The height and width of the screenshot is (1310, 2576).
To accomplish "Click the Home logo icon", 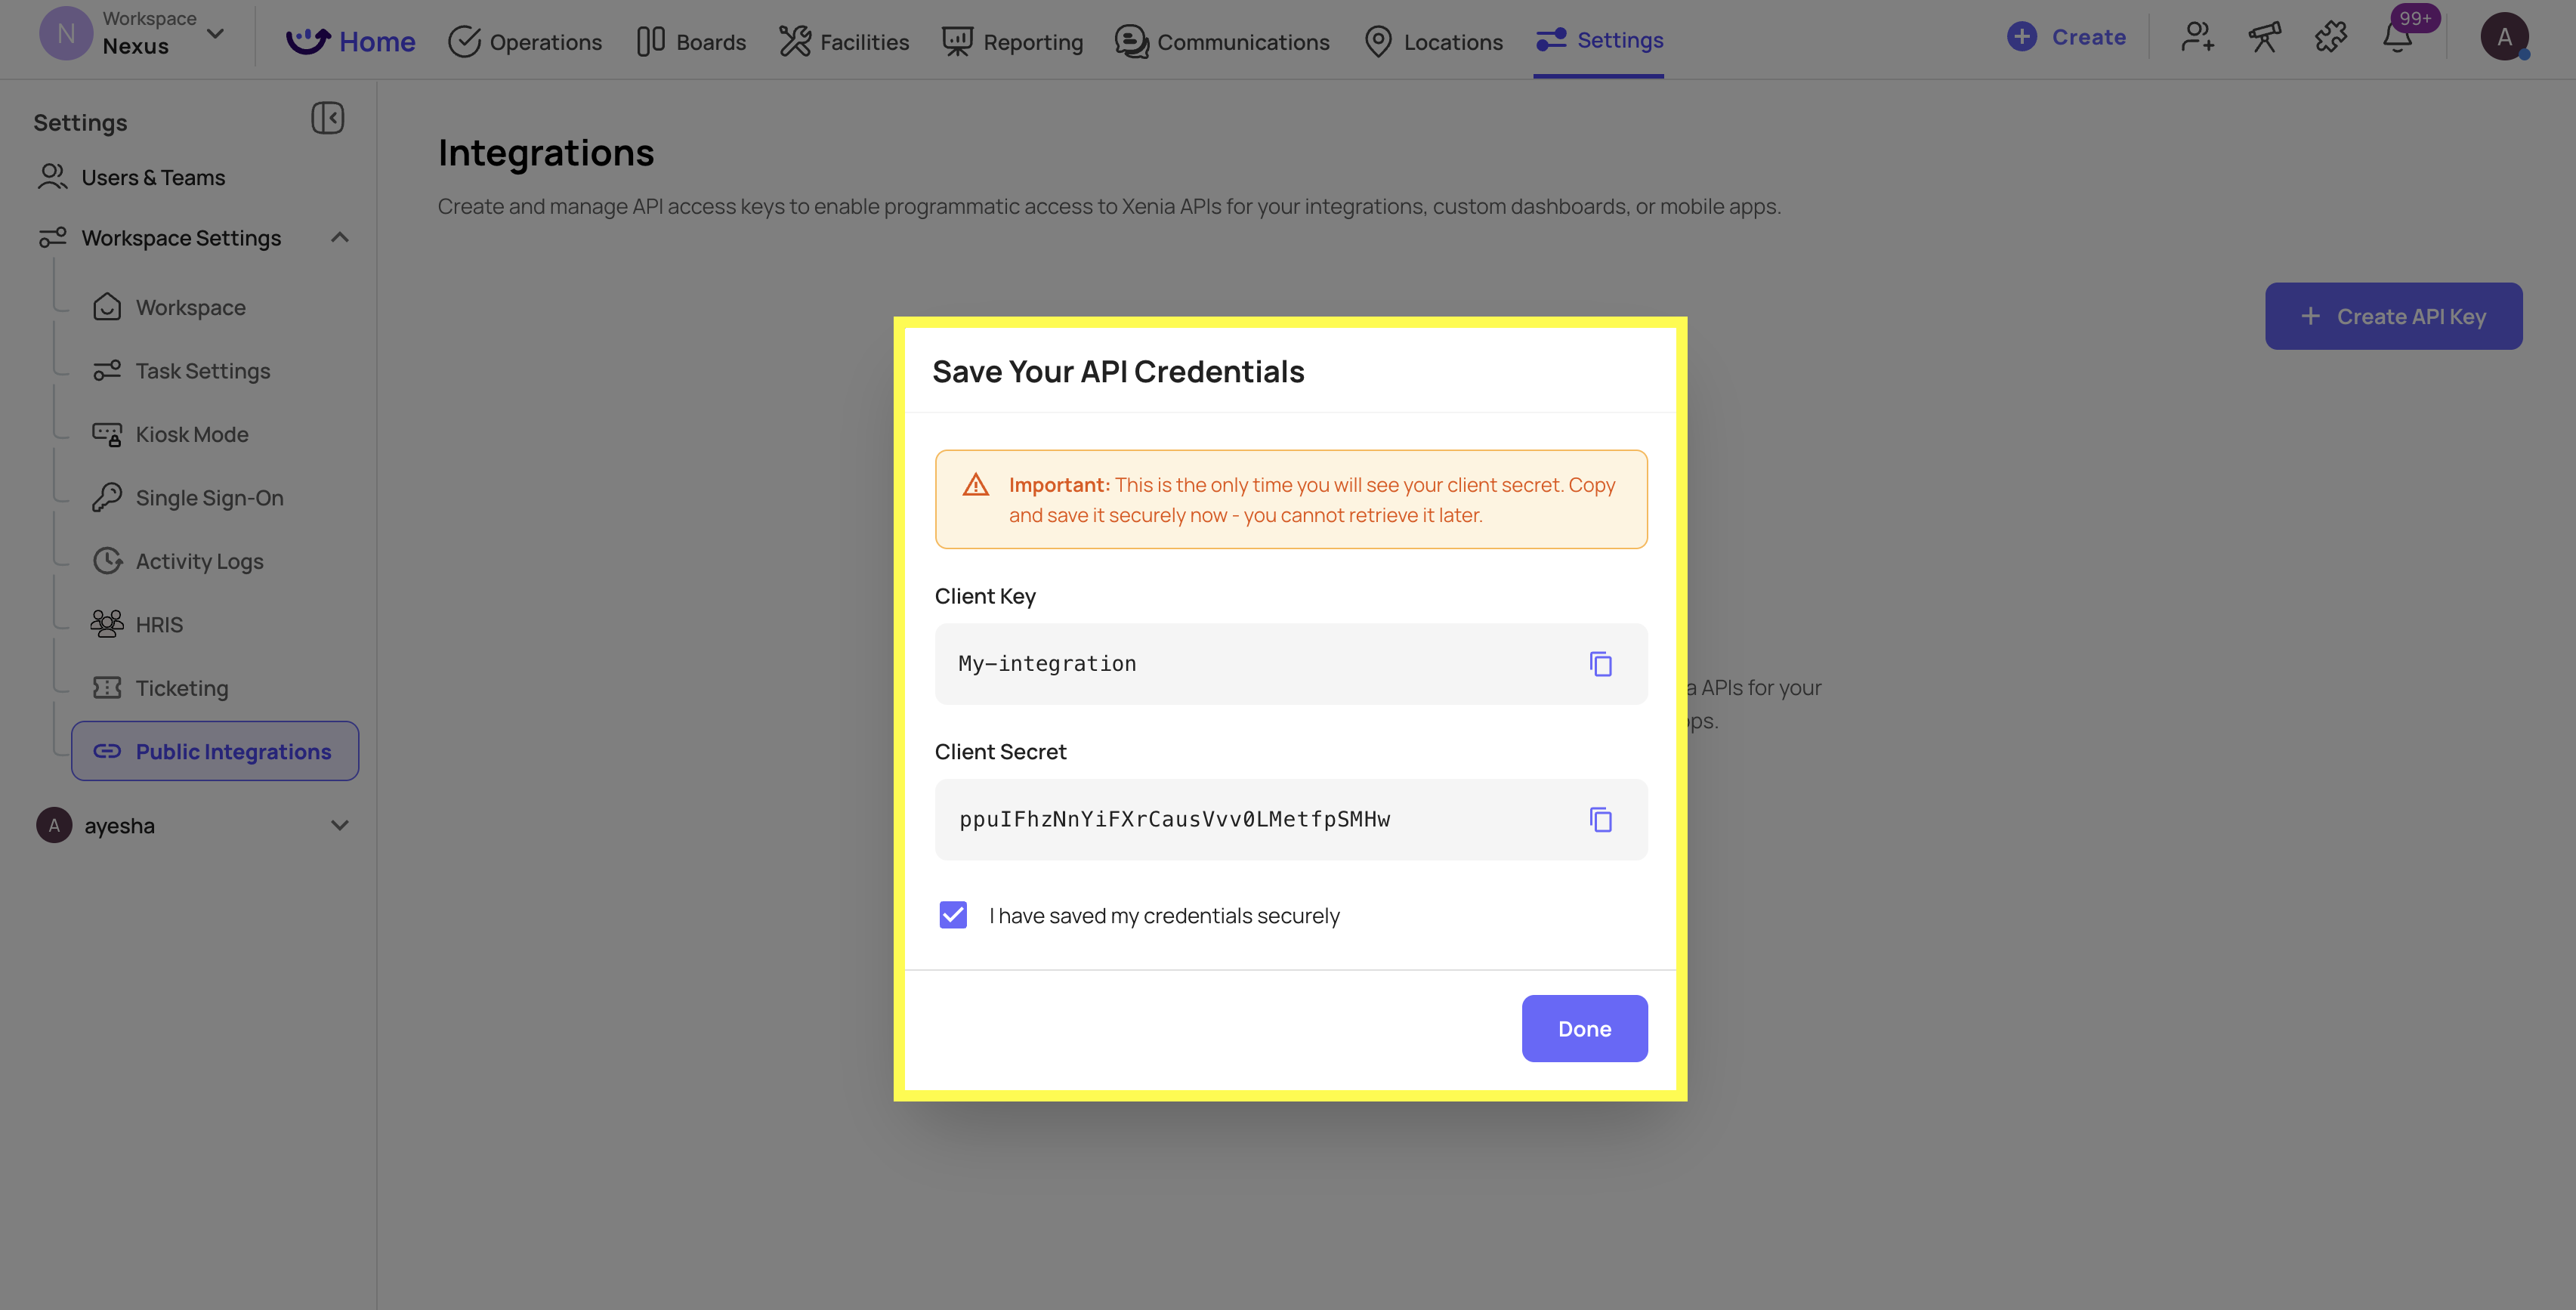I will (308, 41).
